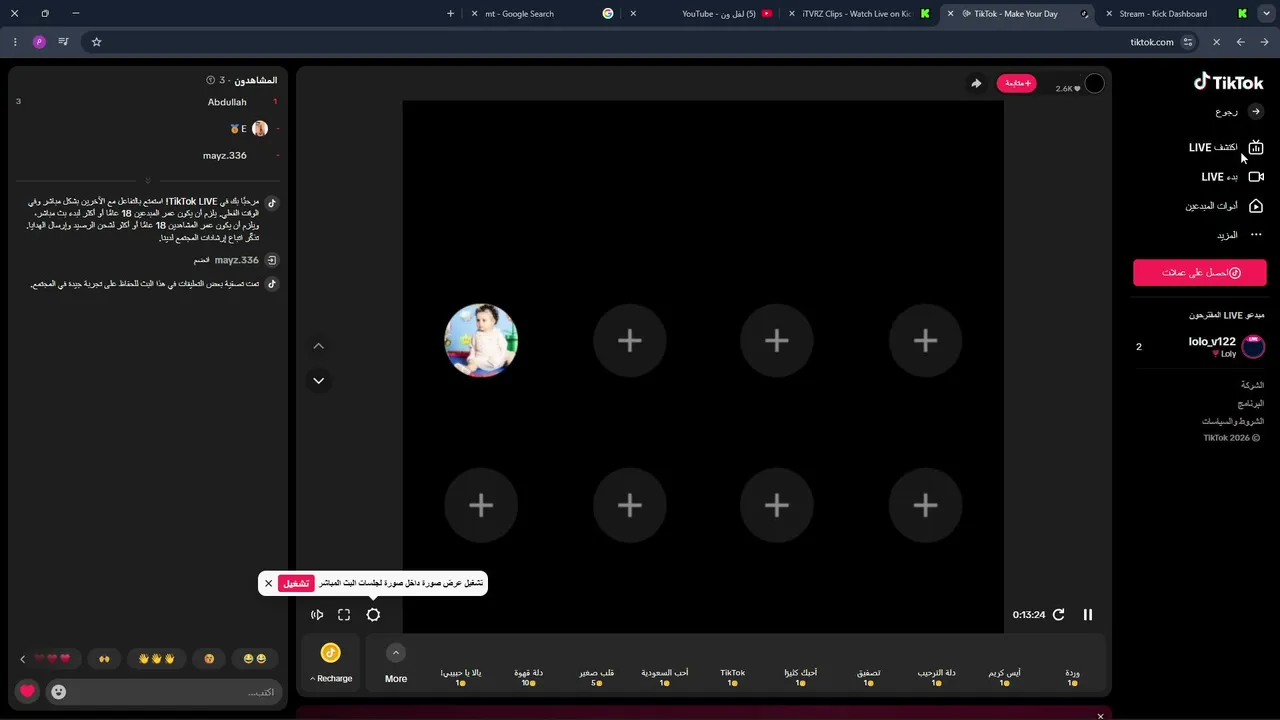This screenshot has width=1280, height=720.
Task: Pause the live stream
Action: 1088,615
